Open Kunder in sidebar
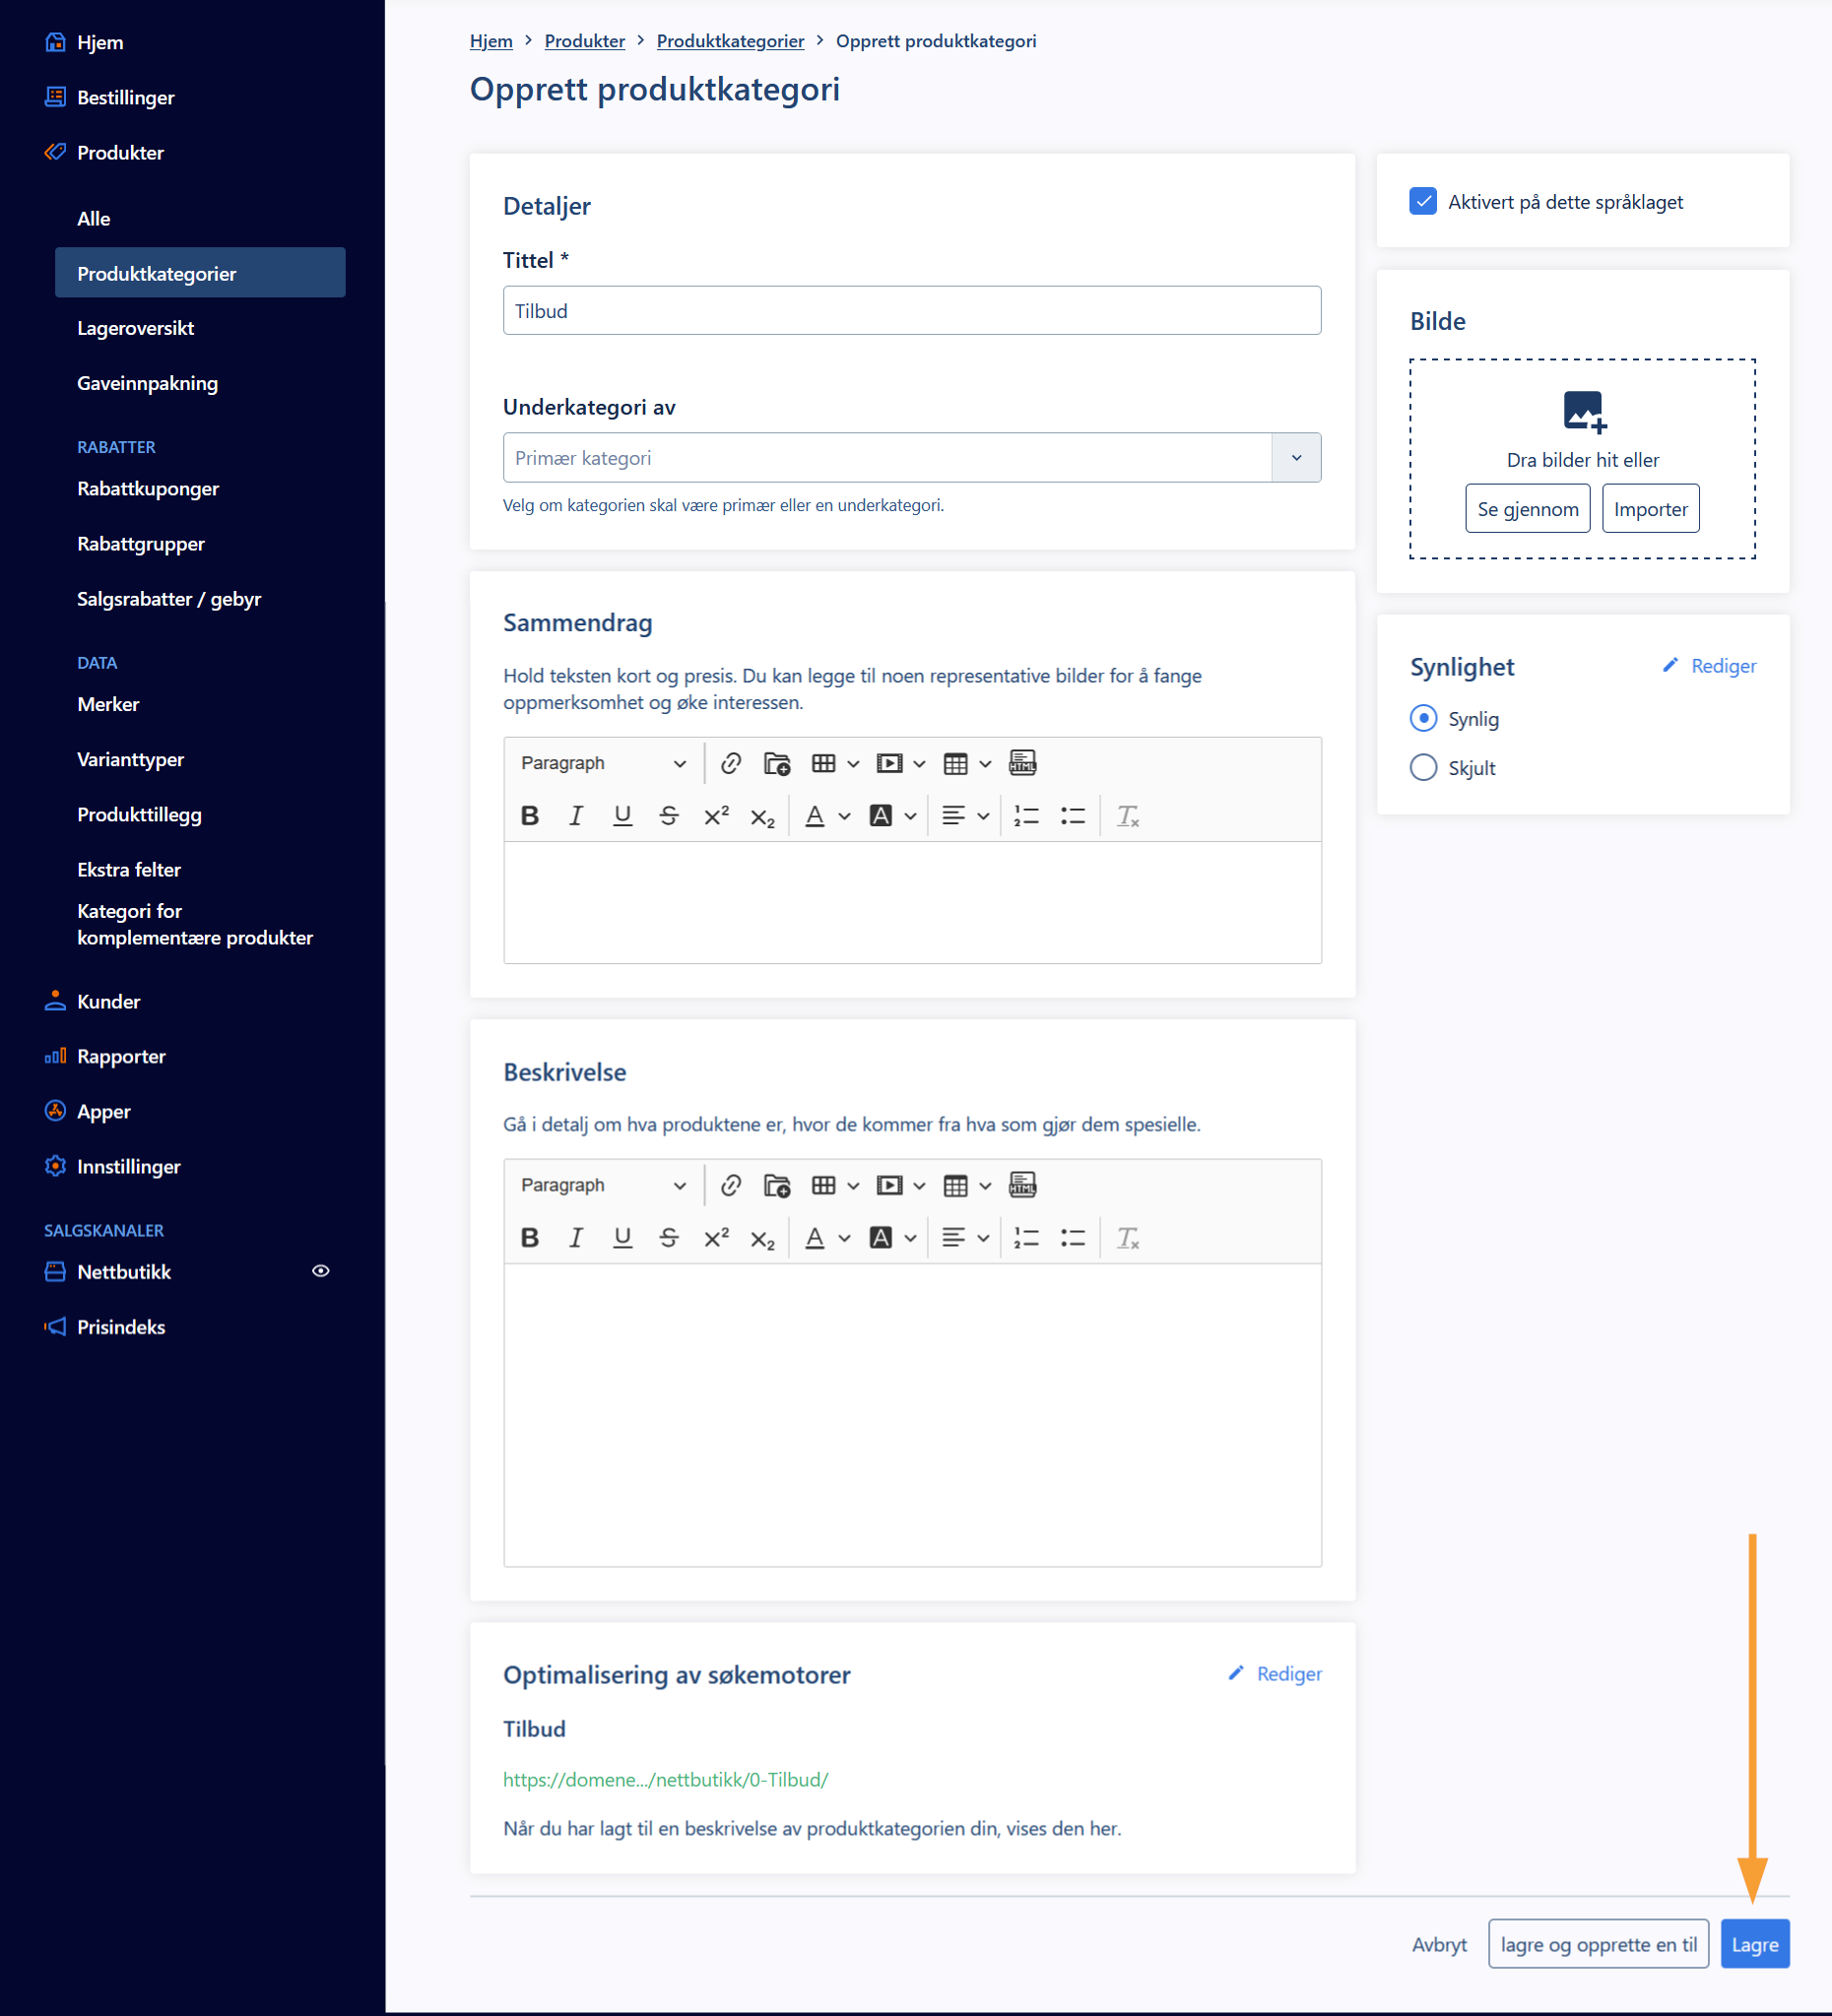The image size is (1832, 2016). pos(108,1001)
